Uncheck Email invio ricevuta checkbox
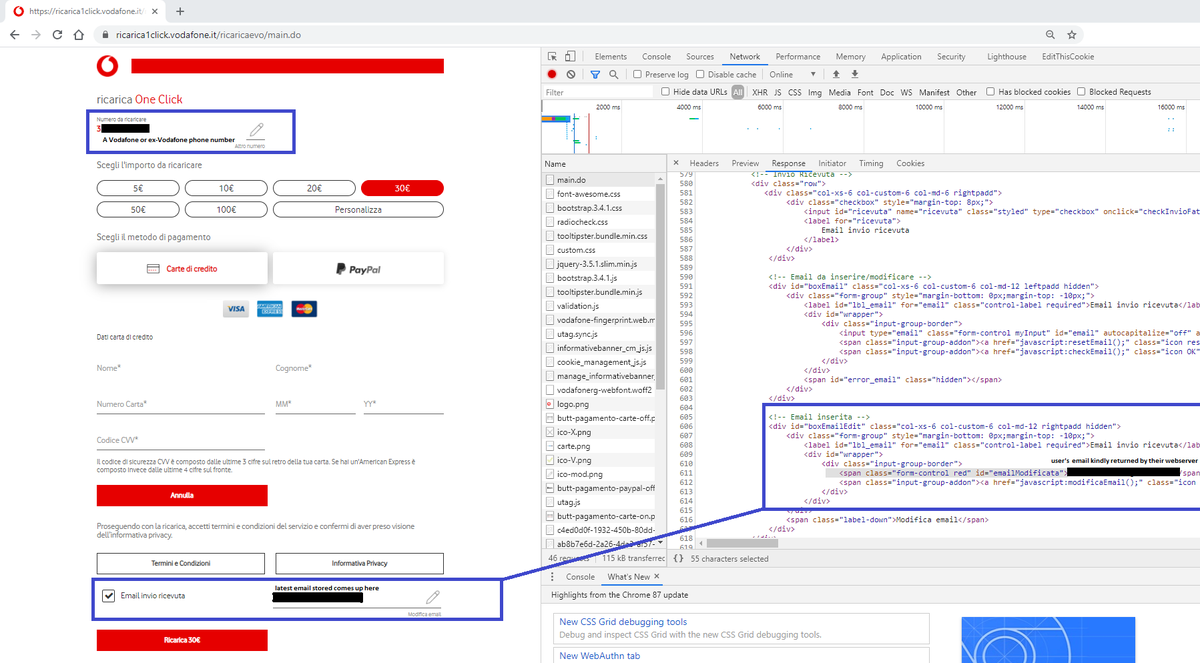The width and height of the screenshot is (1200, 663). (x=108, y=596)
